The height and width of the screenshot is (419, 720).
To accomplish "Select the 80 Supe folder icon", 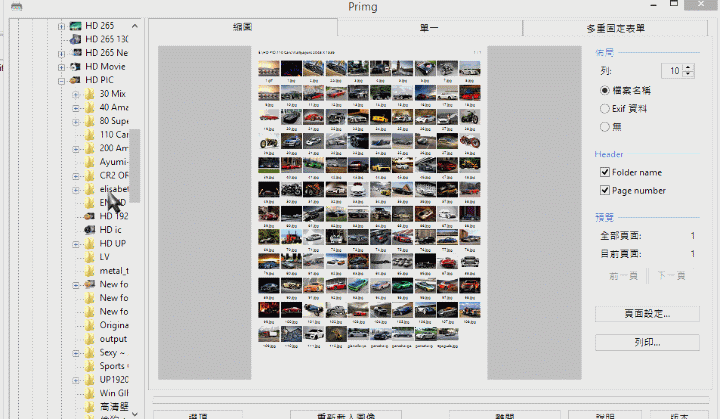I will click(x=90, y=121).
